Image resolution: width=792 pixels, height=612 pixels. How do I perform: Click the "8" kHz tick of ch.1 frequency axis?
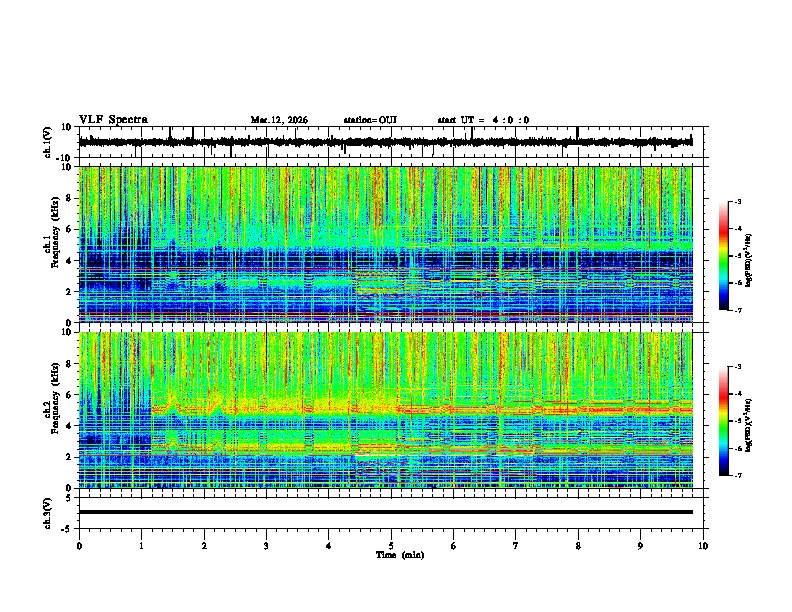(70, 198)
